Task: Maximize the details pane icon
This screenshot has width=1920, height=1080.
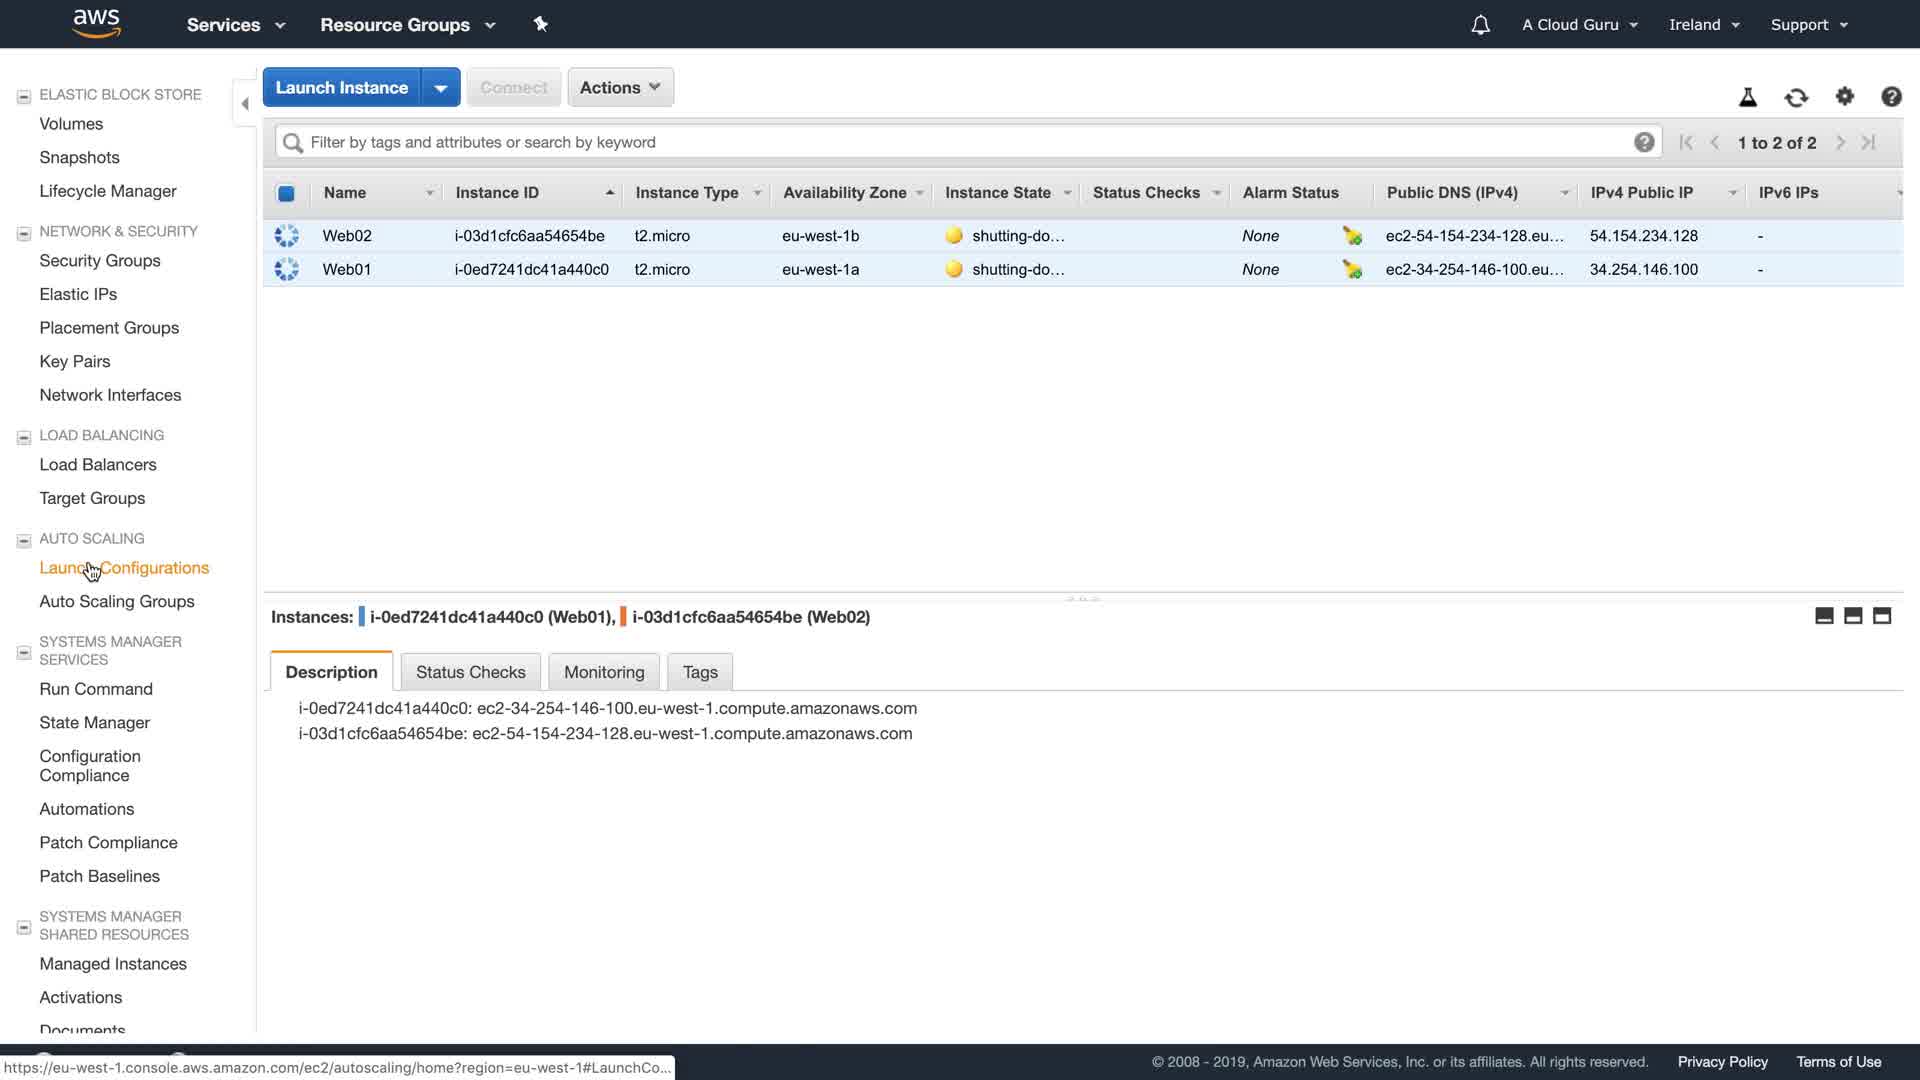Action: pyautogui.click(x=1882, y=616)
